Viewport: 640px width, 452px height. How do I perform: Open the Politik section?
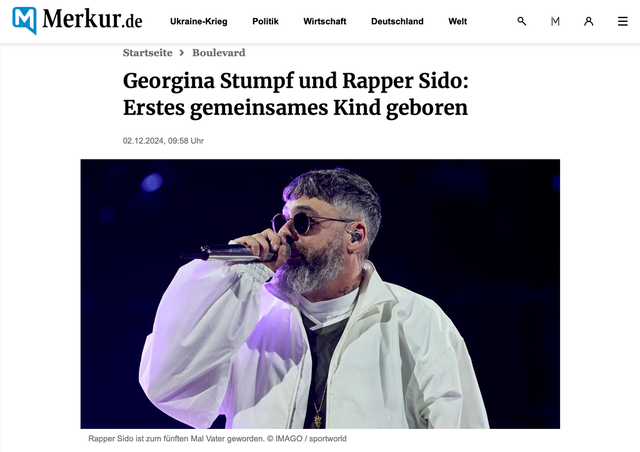[265, 21]
